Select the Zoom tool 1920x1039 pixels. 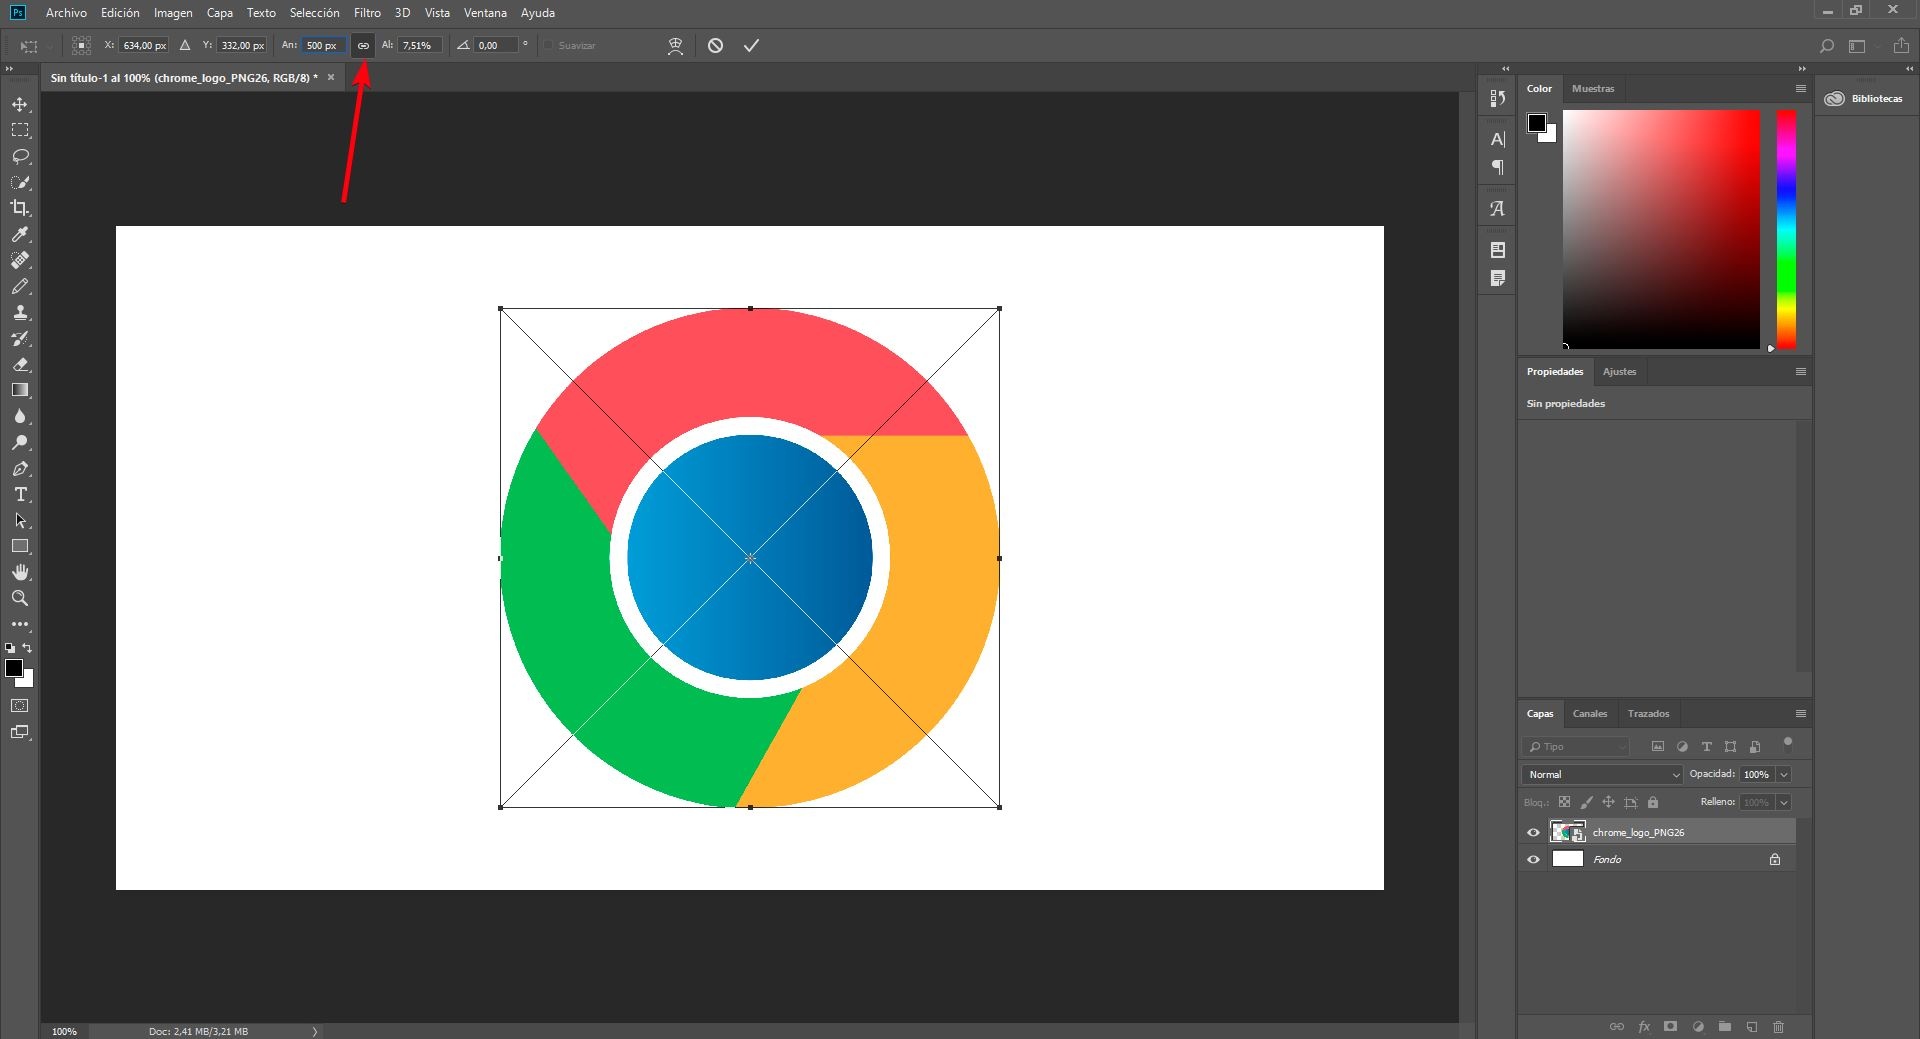pos(20,598)
